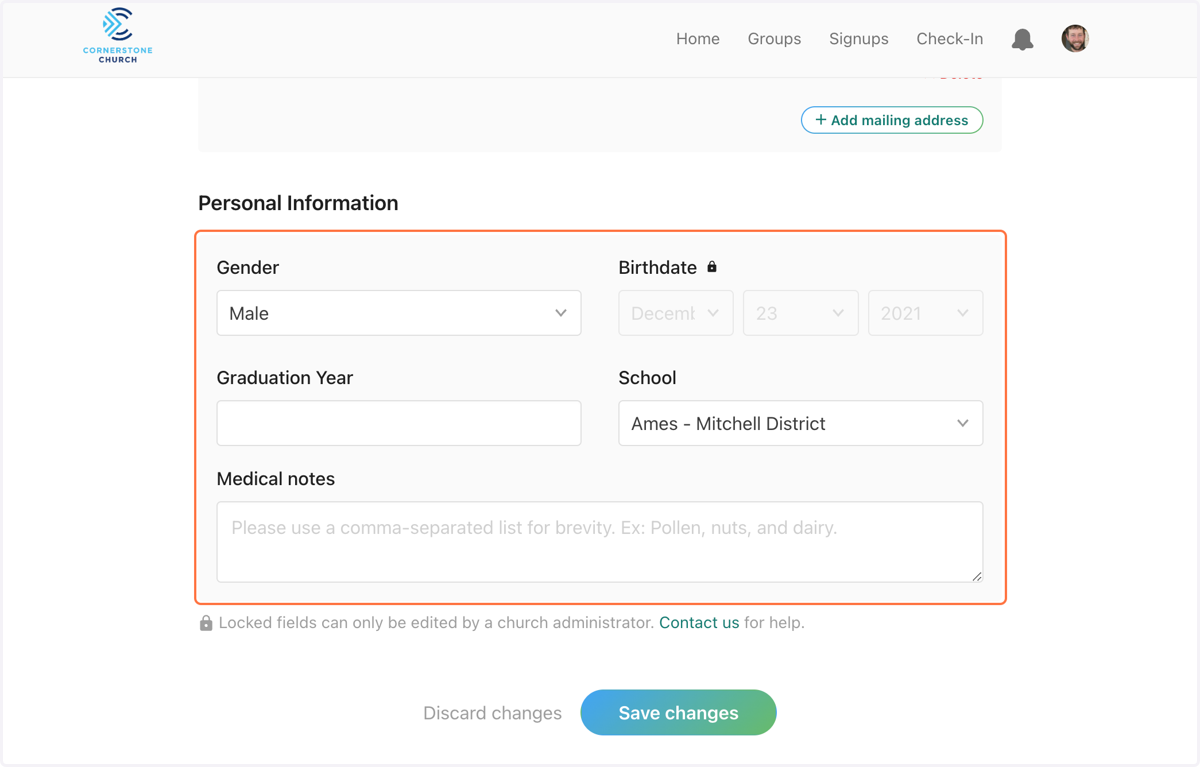Open the notifications bell
Image resolution: width=1200 pixels, height=767 pixels.
tap(1022, 39)
